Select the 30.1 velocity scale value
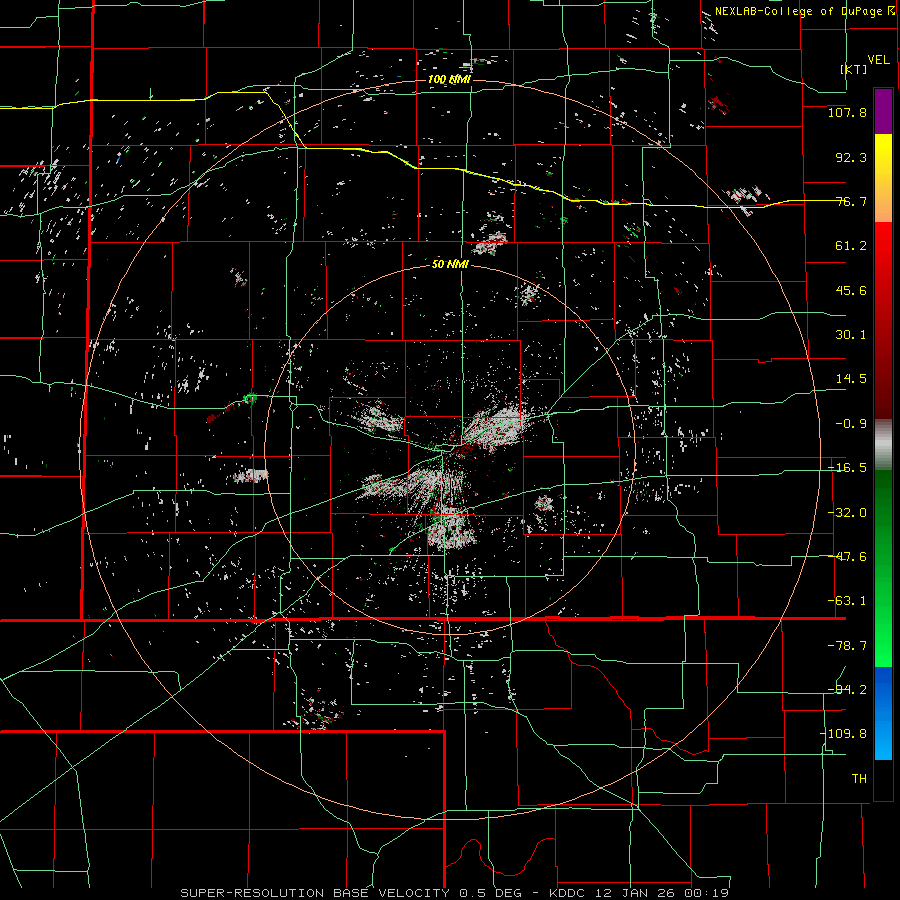This screenshot has height=900, width=900. click(851, 335)
